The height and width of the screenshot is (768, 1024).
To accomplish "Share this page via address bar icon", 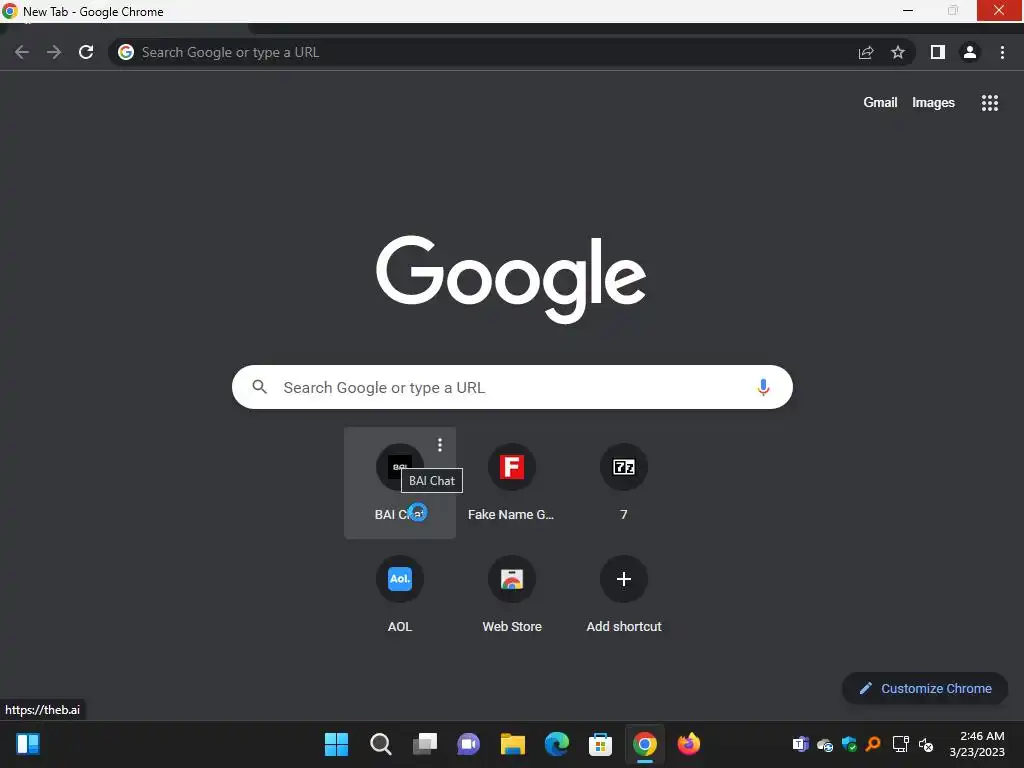I will coord(866,52).
